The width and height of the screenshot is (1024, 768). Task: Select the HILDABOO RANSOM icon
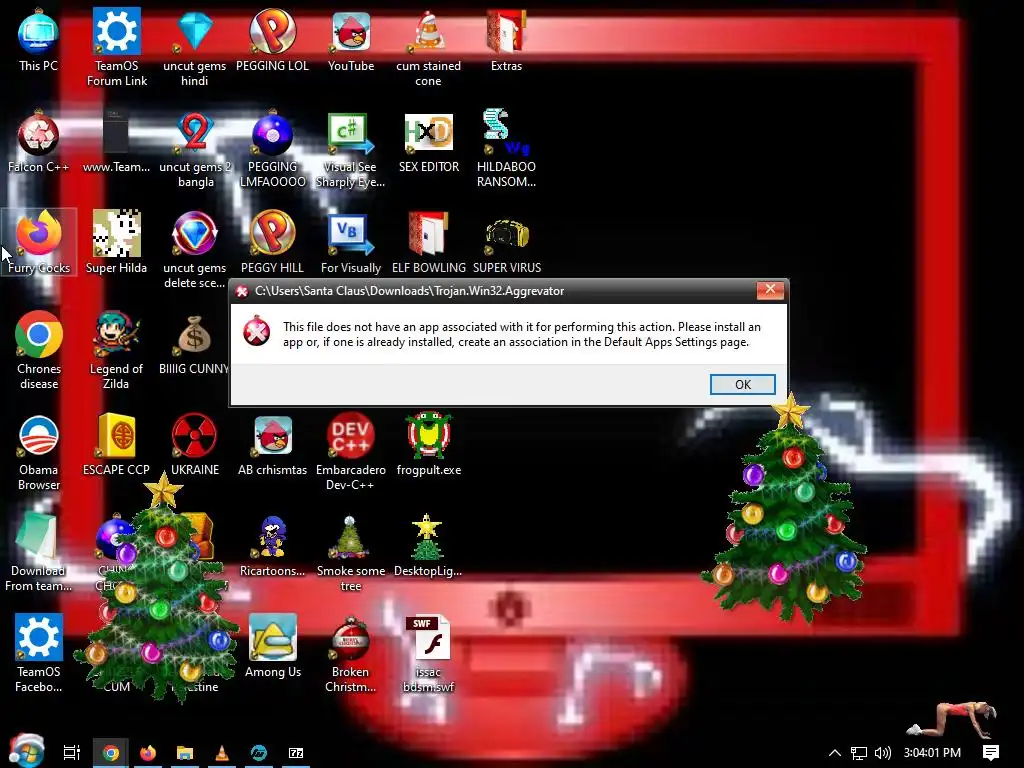click(506, 149)
